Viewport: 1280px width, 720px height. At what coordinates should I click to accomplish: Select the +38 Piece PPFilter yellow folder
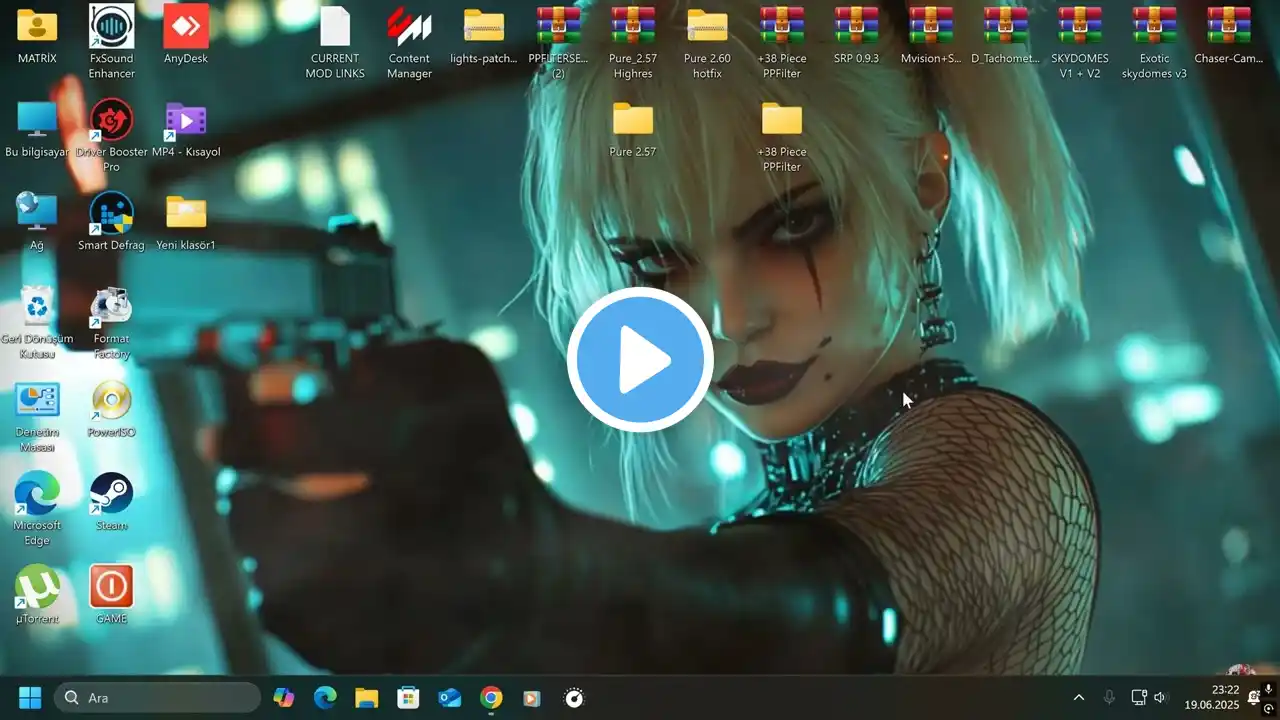click(x=782, y=120)
